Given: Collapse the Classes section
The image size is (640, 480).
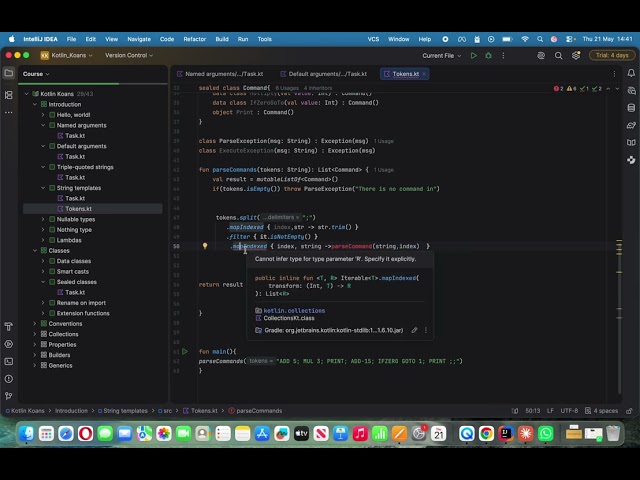Looking at the screenshot, I should click(x=35, y=251).
